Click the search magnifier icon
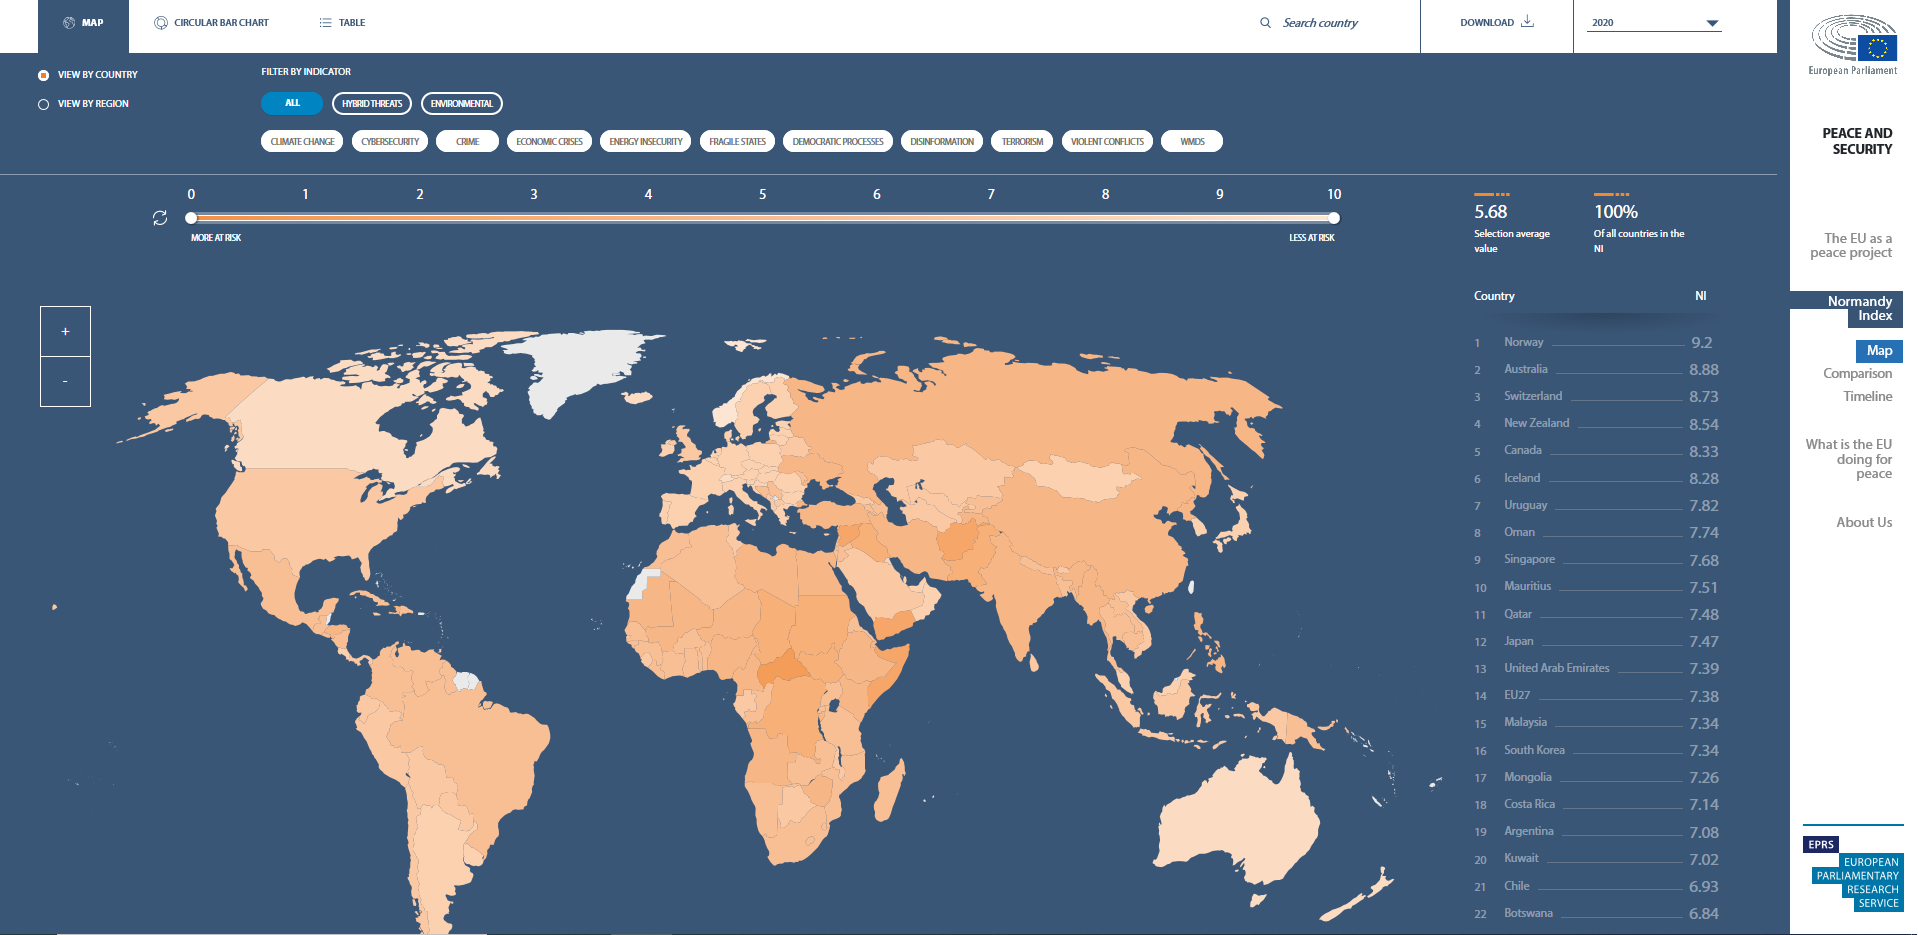 (1265, 23)
